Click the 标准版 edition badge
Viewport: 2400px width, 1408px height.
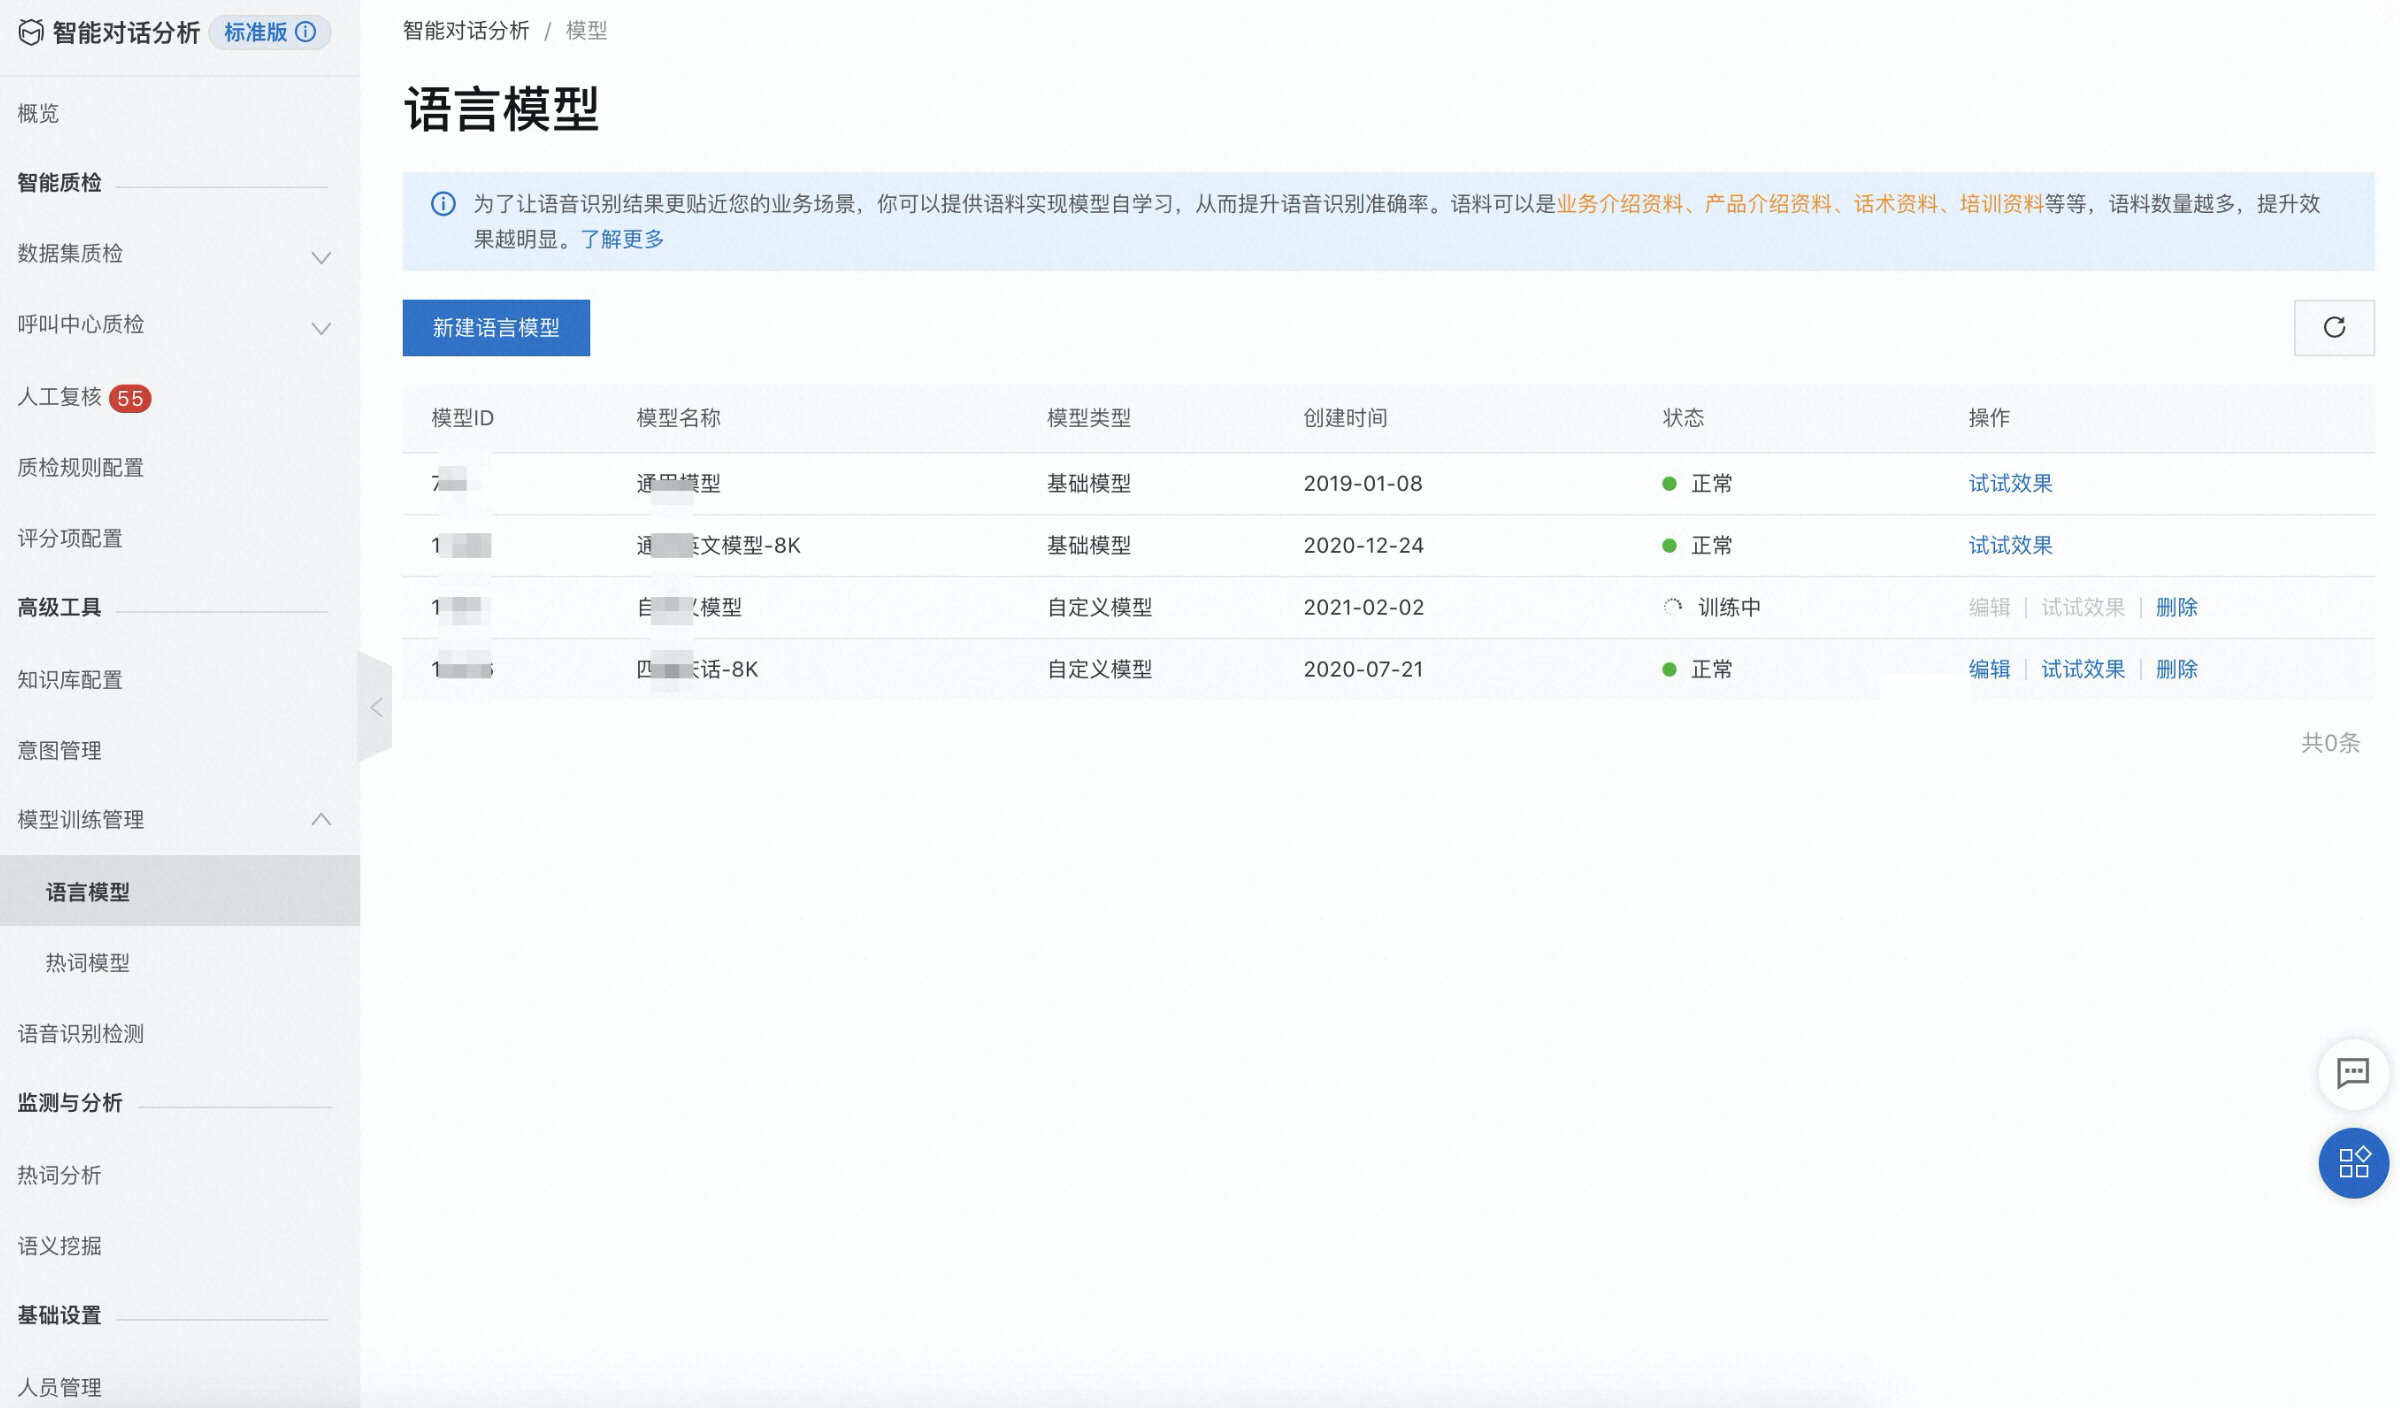point(270,32)
